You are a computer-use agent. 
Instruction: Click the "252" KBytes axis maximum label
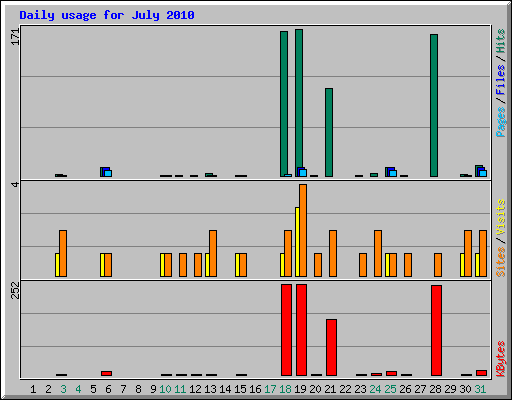15,290
